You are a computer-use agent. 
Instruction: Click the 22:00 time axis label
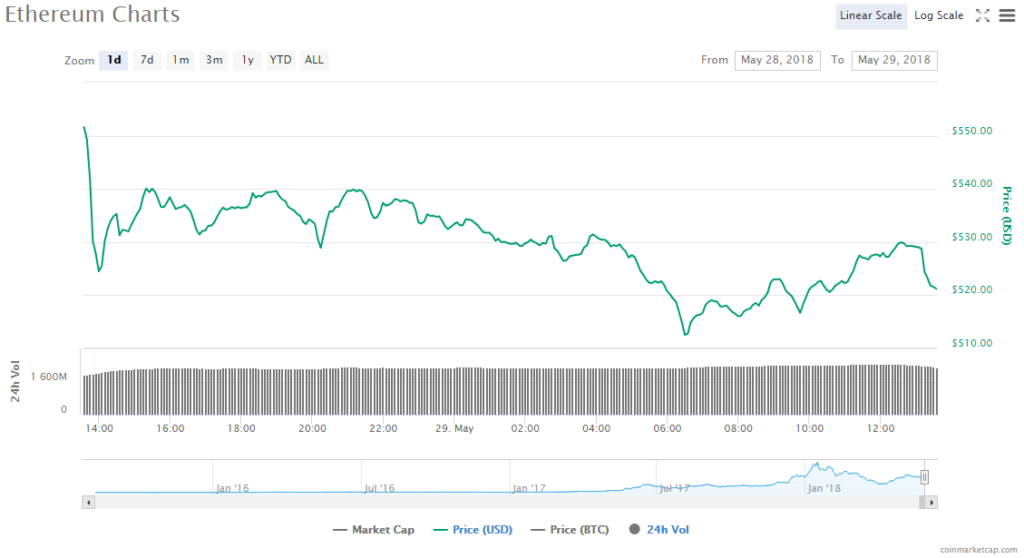pyautogui.click(x=383, y=429)
